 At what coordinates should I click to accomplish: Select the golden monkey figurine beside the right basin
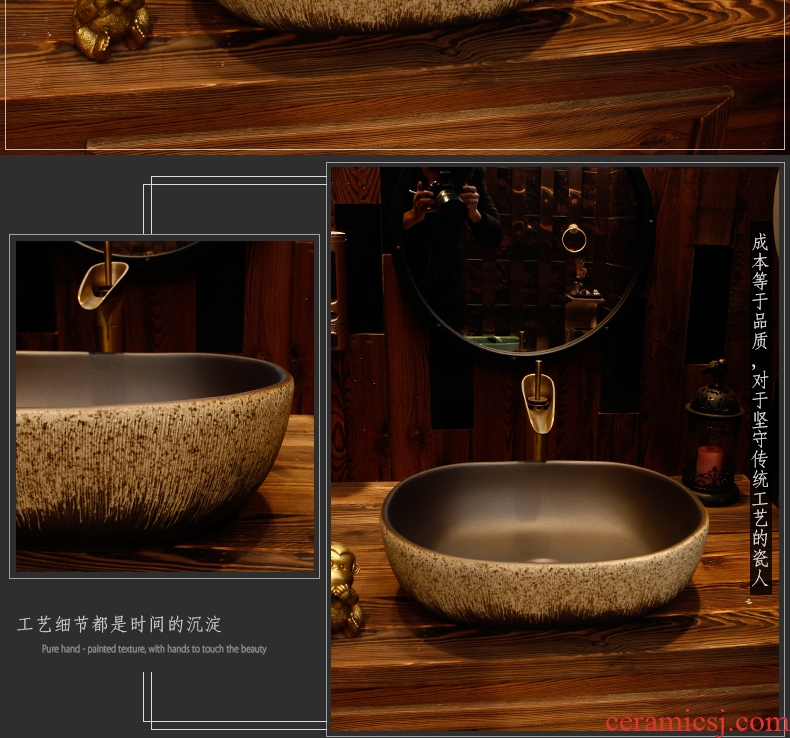tap(345, 587)
